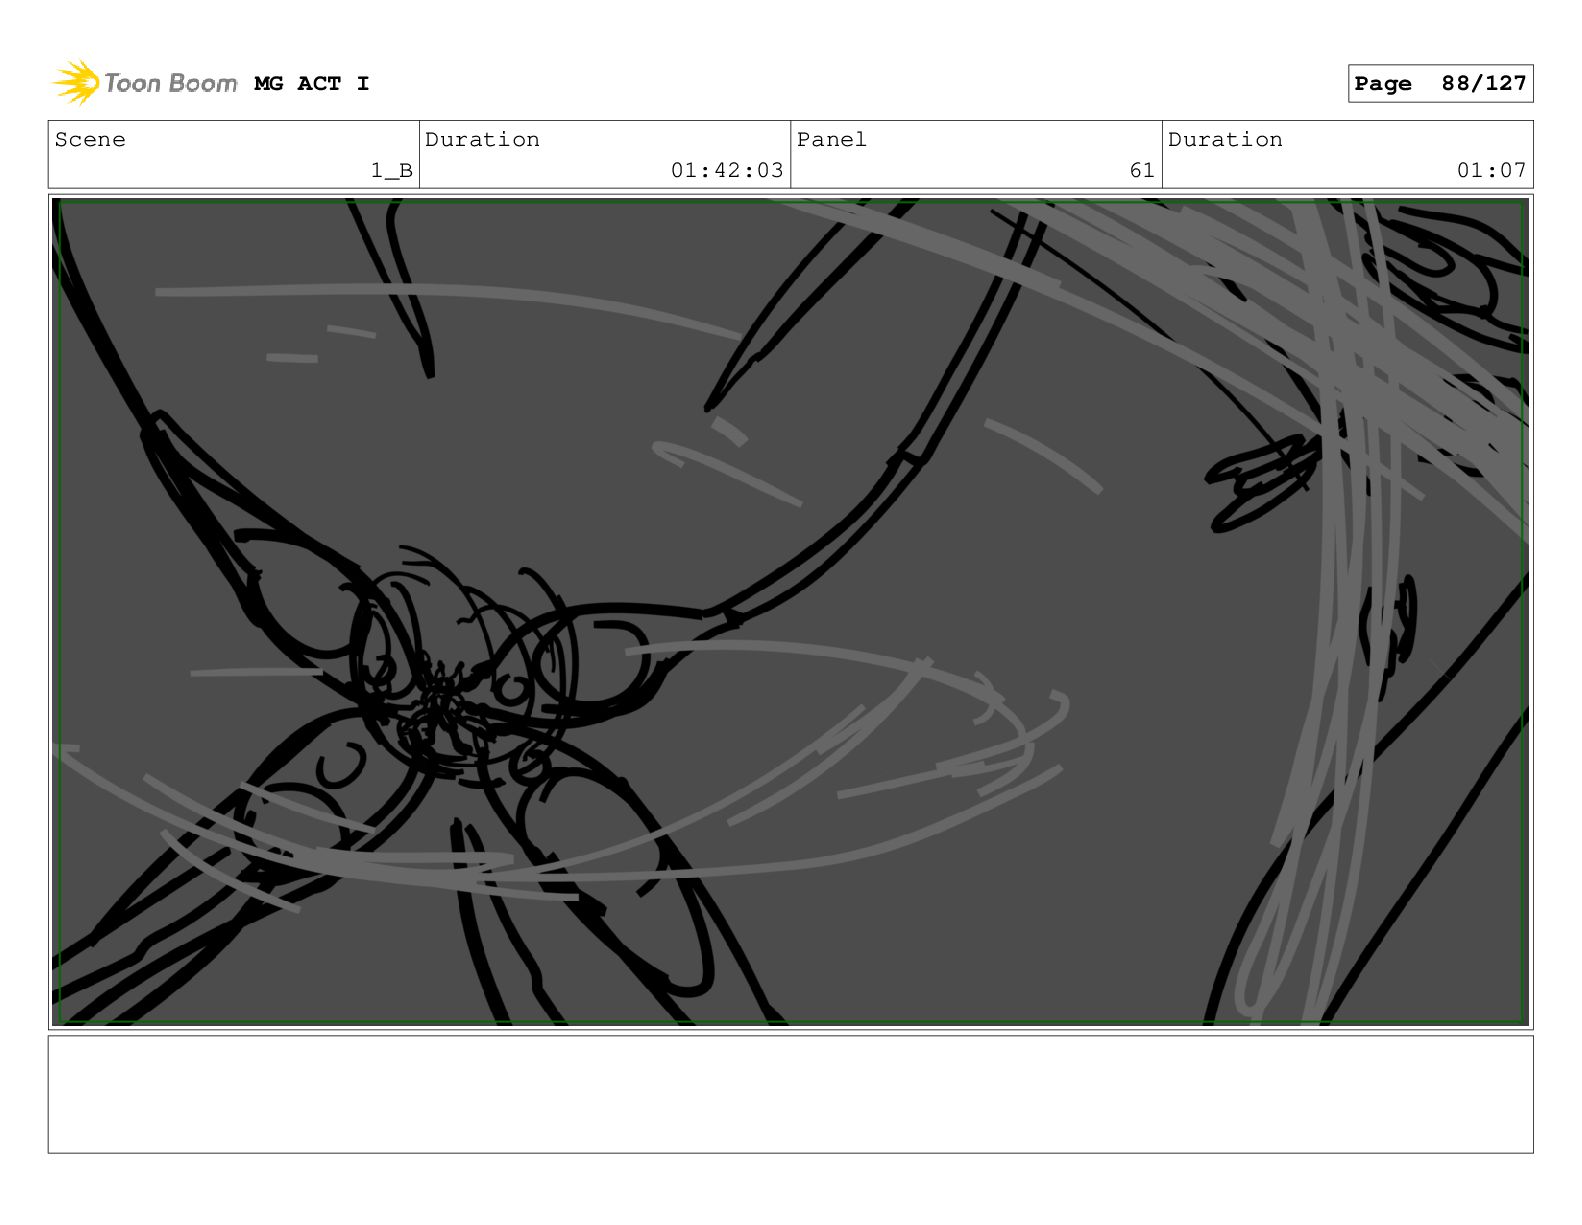The height and width of the screenshot is (1225, 1582).
Task: Select the panel number '61'
Action: (x=1142, y=171)
